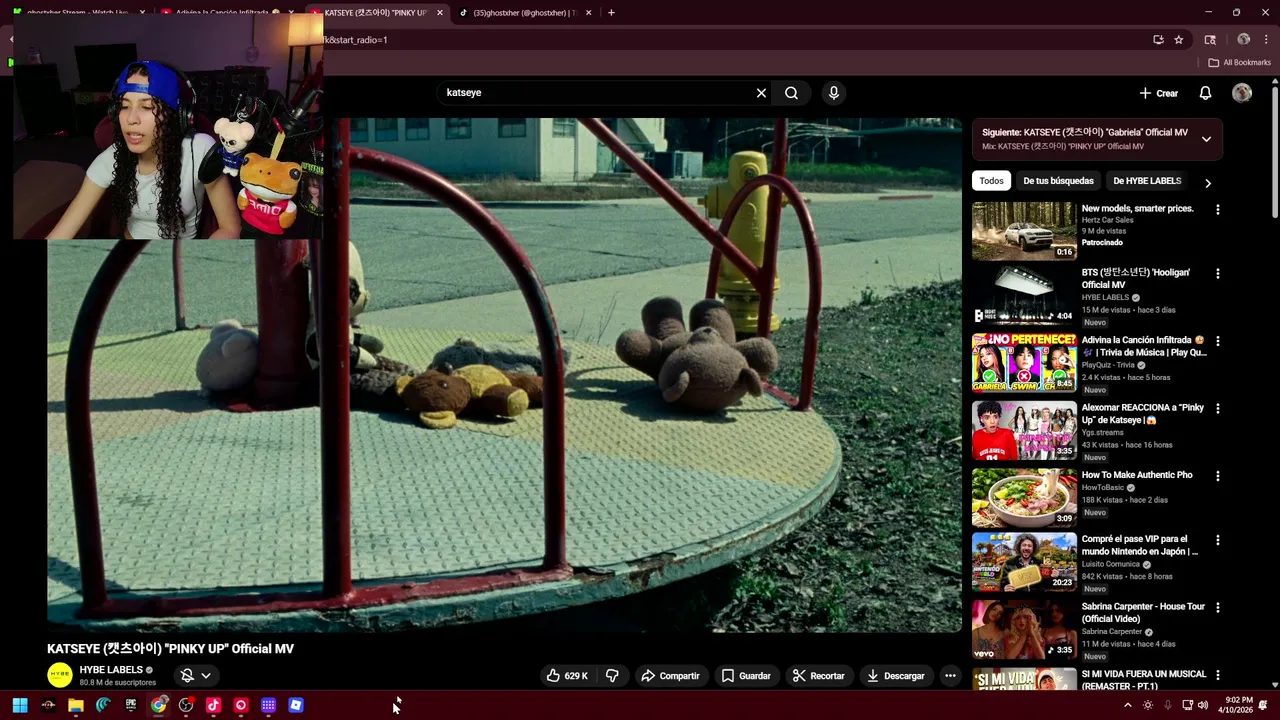Open the Crear create menu

click(1159, 93)
